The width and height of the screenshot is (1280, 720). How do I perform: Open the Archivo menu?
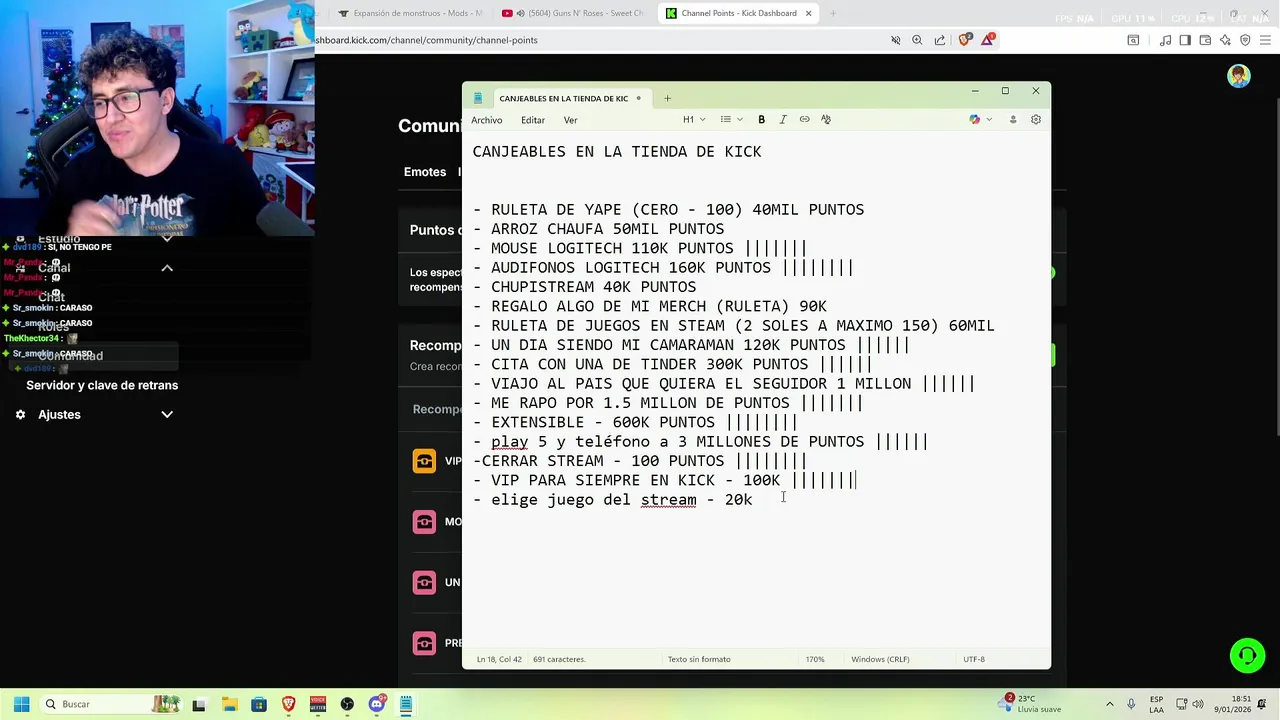point(487,120)
